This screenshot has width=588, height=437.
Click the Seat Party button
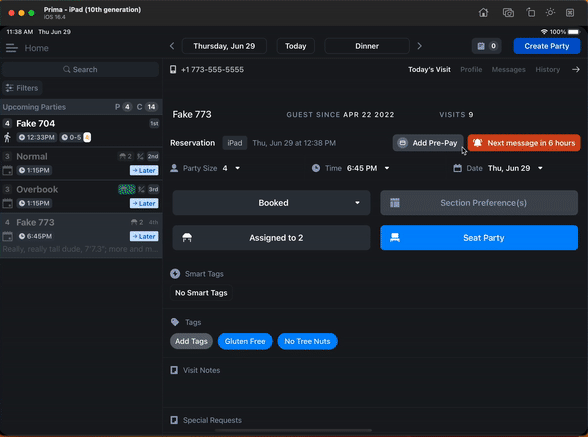click(479, 238)
